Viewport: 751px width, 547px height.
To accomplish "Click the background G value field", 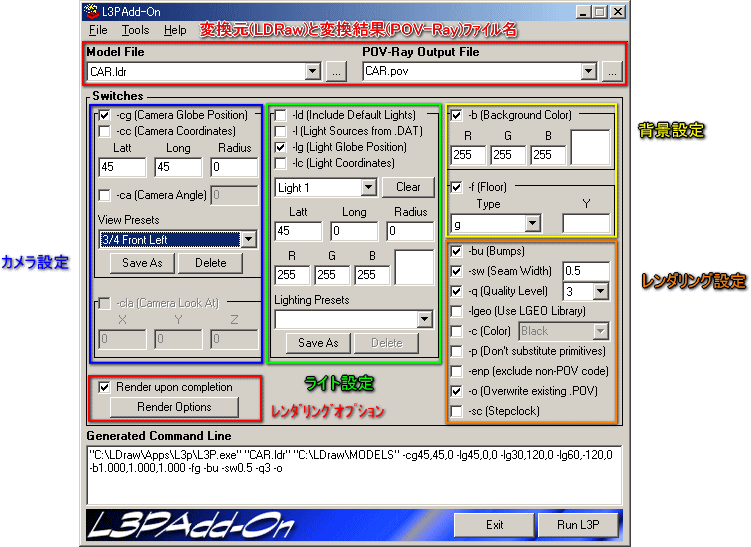I will [x=508, y=155].
